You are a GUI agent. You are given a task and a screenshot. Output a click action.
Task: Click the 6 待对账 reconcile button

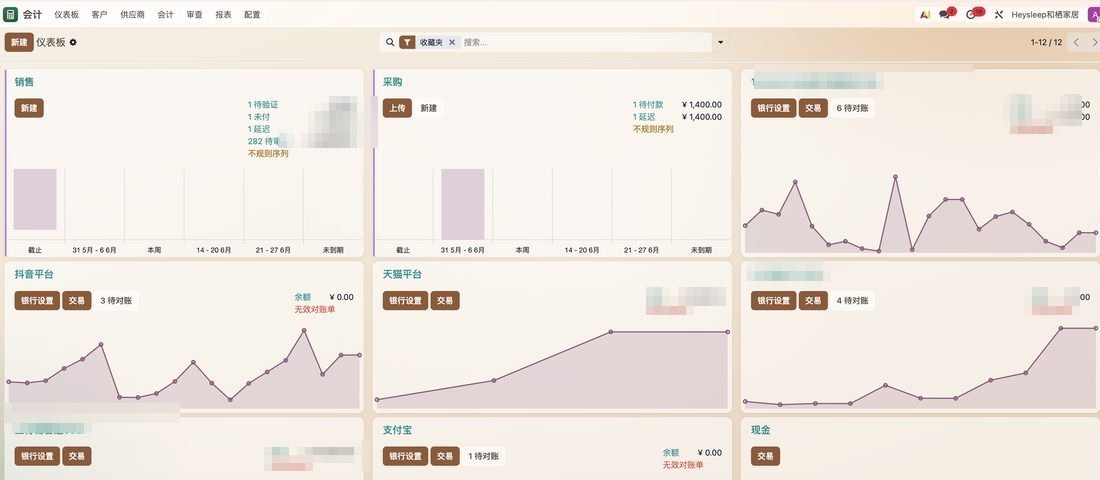tap(852, 108)
